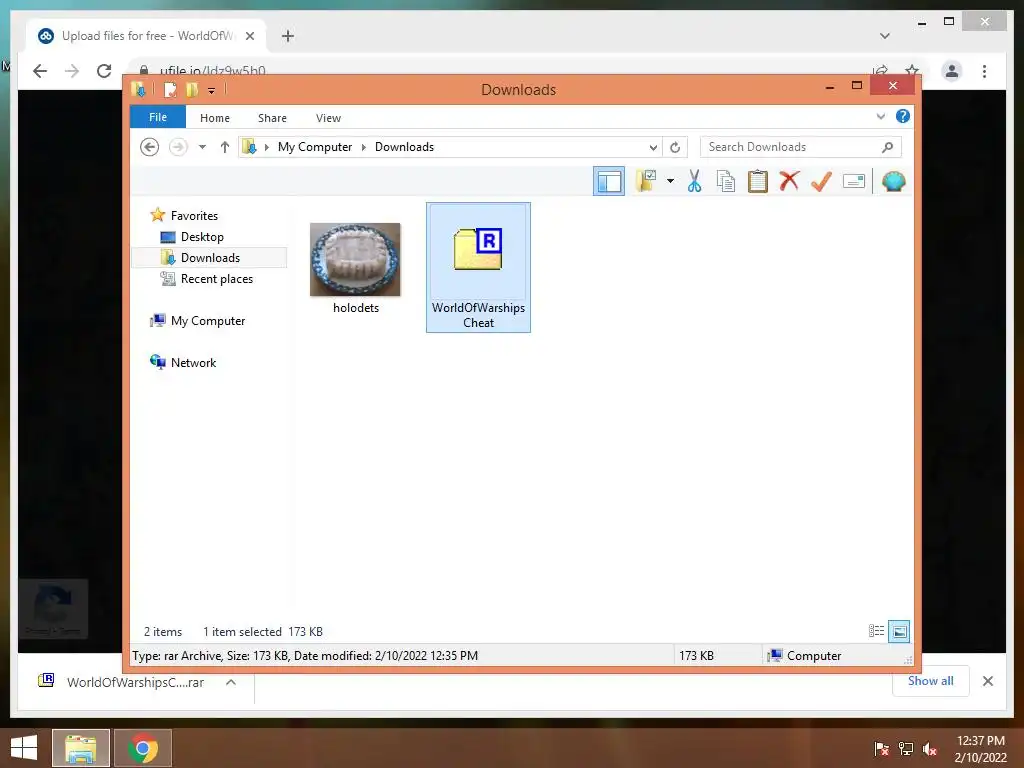Expand breadcrumb arrow before My Computer
This screenshot has width=1024, height=768.
click(x=266, y=147)
